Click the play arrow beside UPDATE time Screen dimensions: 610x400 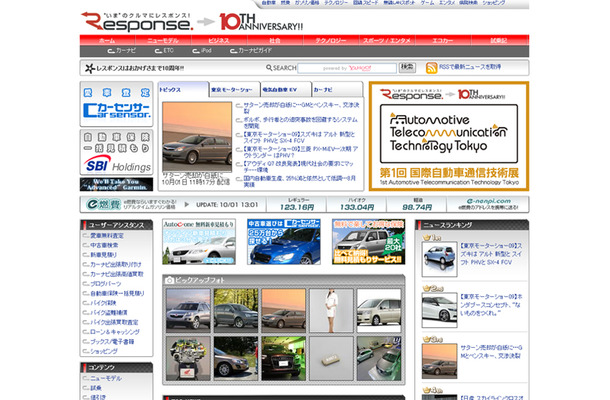tap(187, 205)
